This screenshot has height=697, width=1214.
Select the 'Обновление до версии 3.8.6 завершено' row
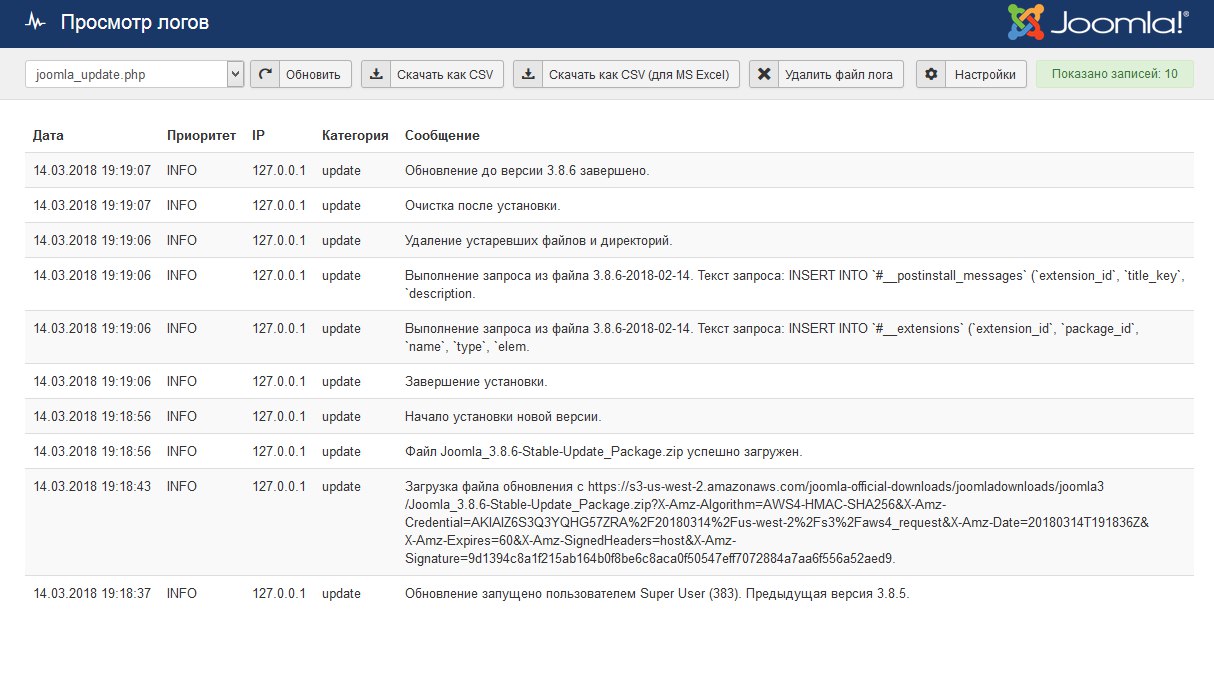coord(527,170)
